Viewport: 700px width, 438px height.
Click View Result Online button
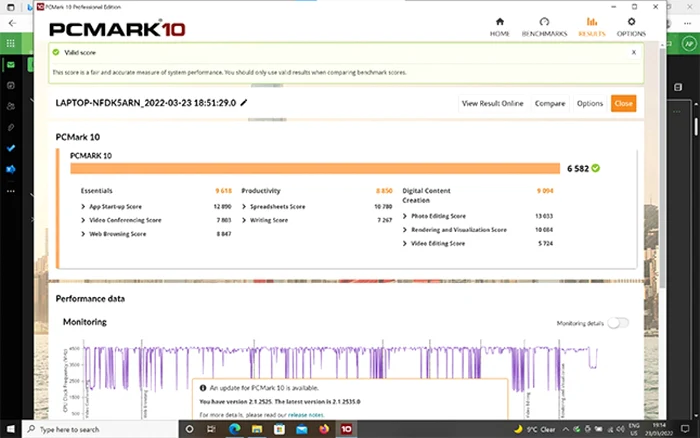(x=492, y=103)
